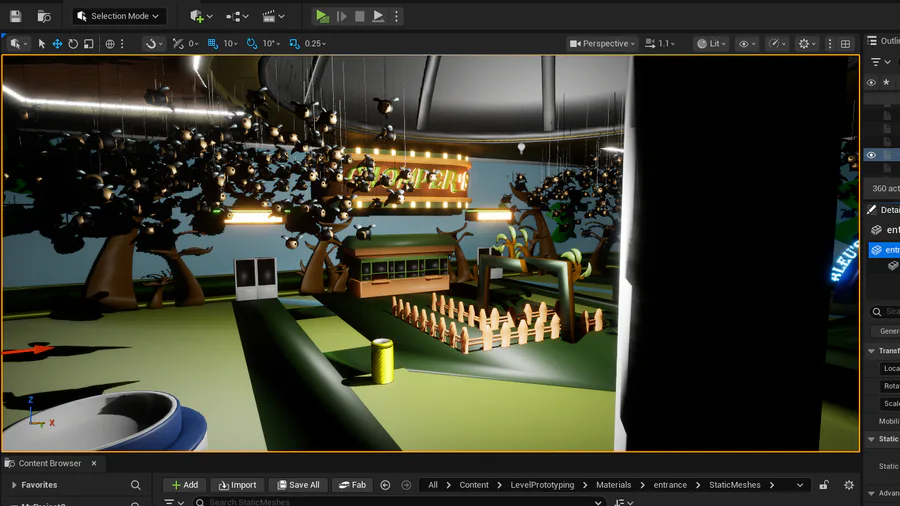Click the Save current level icon

(15, 16)
